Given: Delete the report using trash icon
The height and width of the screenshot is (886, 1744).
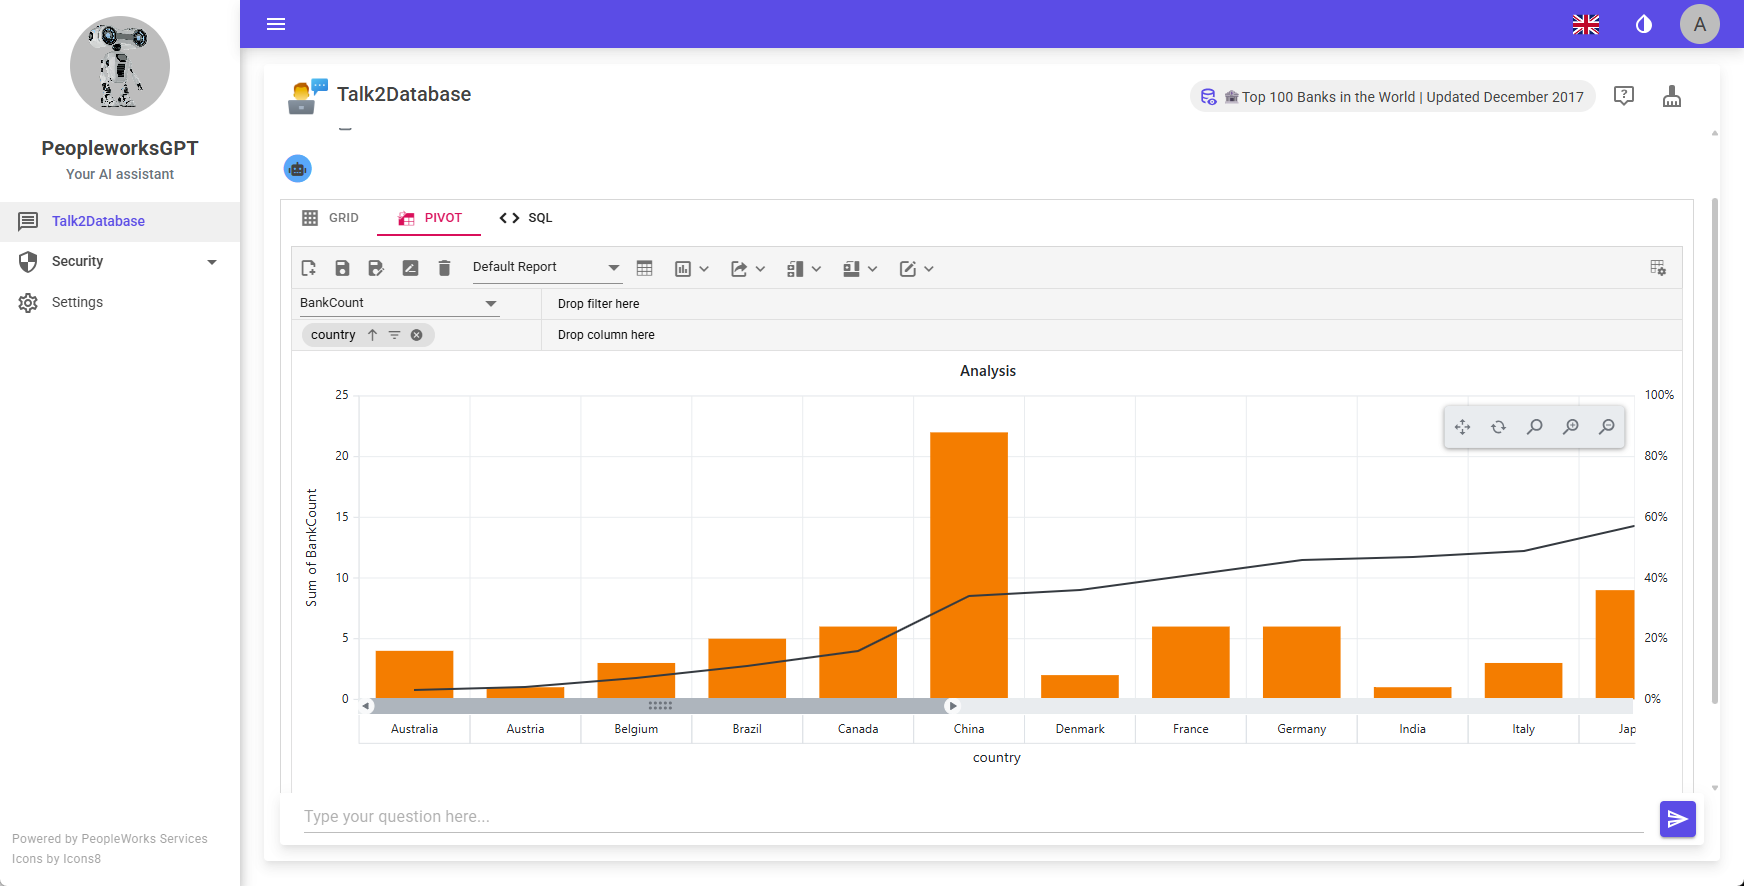Looking at the screenshot, I should [x=444, y=268].
